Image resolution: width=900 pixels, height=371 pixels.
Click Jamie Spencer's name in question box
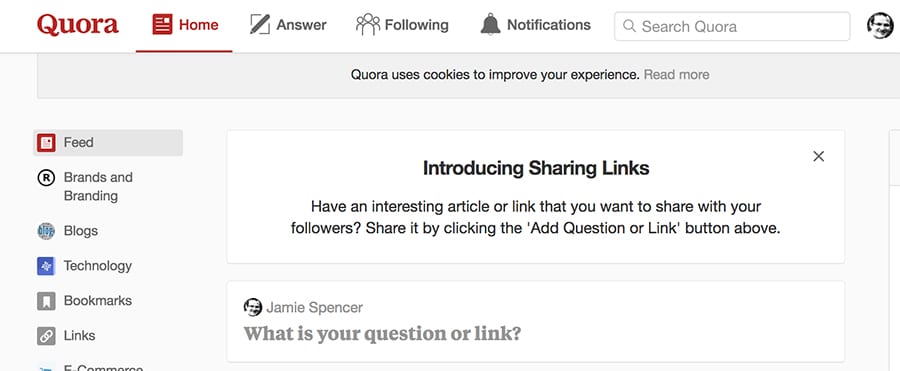coord(315,308)
